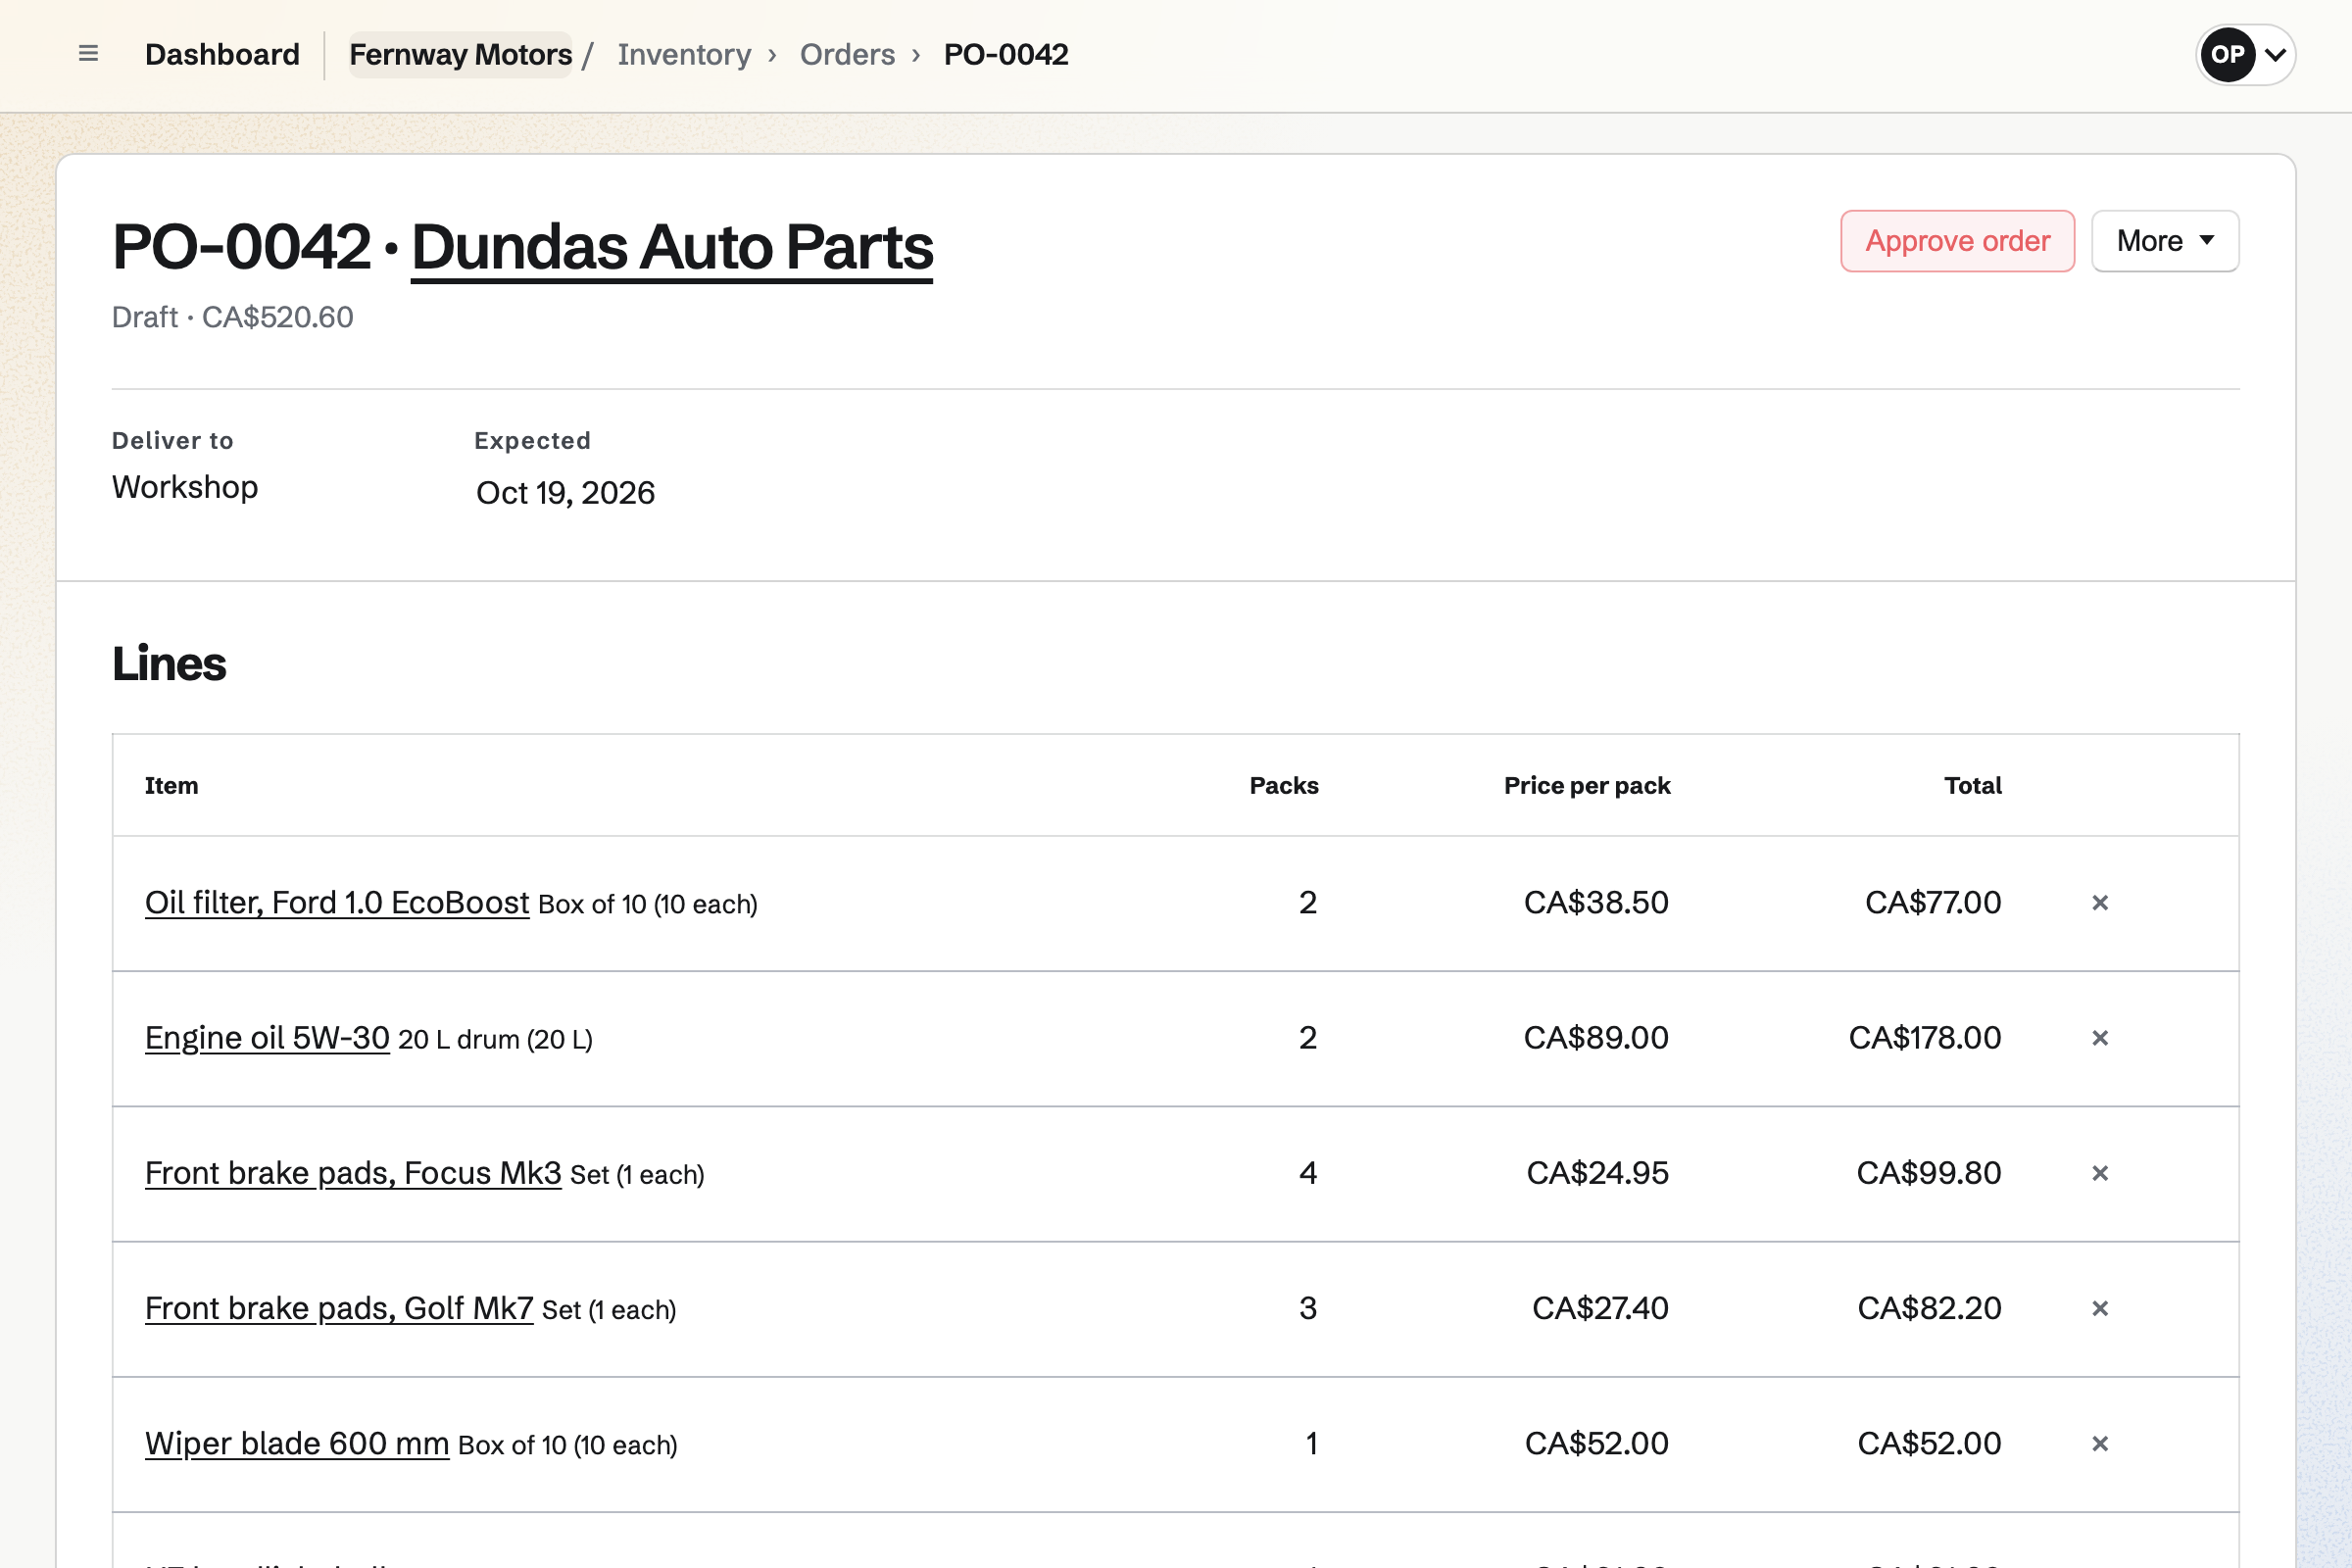Navigate to Orders breadcrumb
Screen dimensions: 2352x1568
click(847, 54)
